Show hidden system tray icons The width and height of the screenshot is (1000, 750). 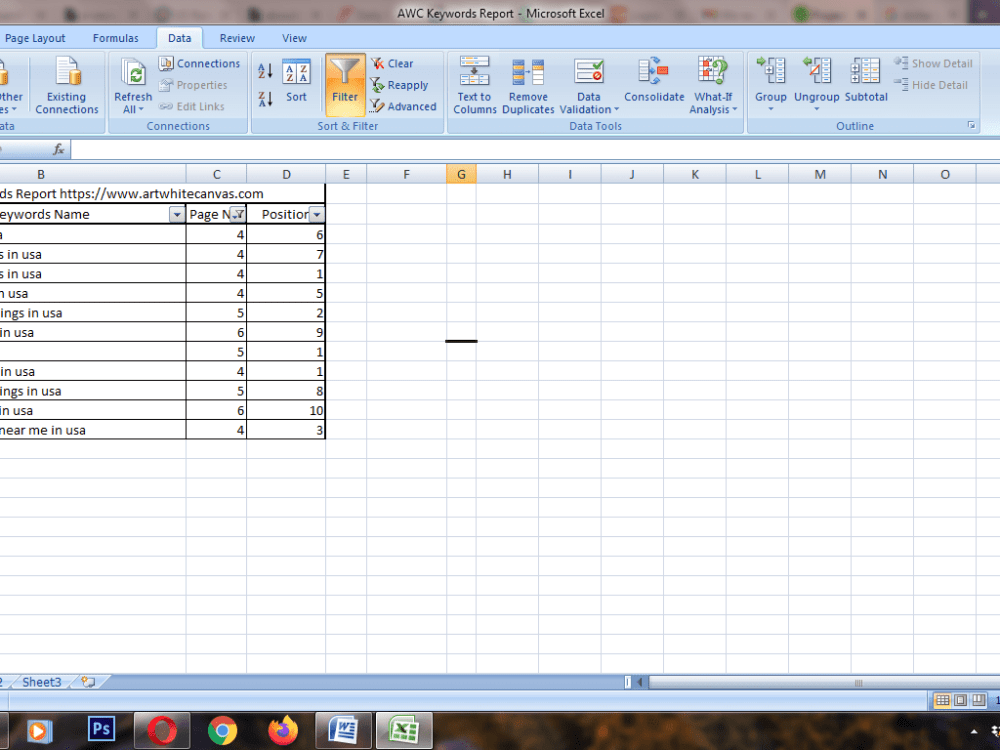click(974, 732)
